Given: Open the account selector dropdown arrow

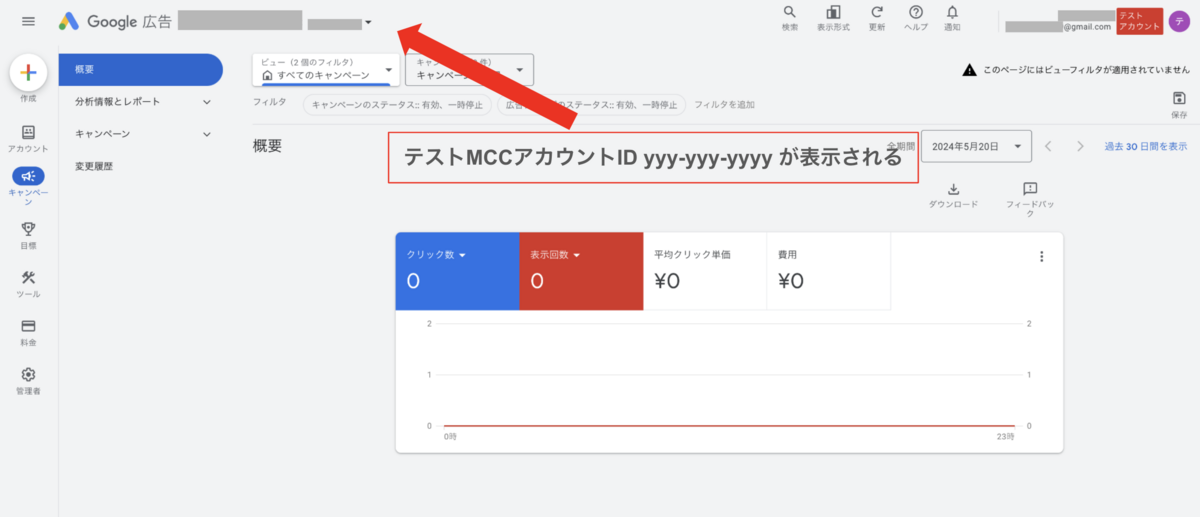Looking at the screenshot, I should point(368,22).
